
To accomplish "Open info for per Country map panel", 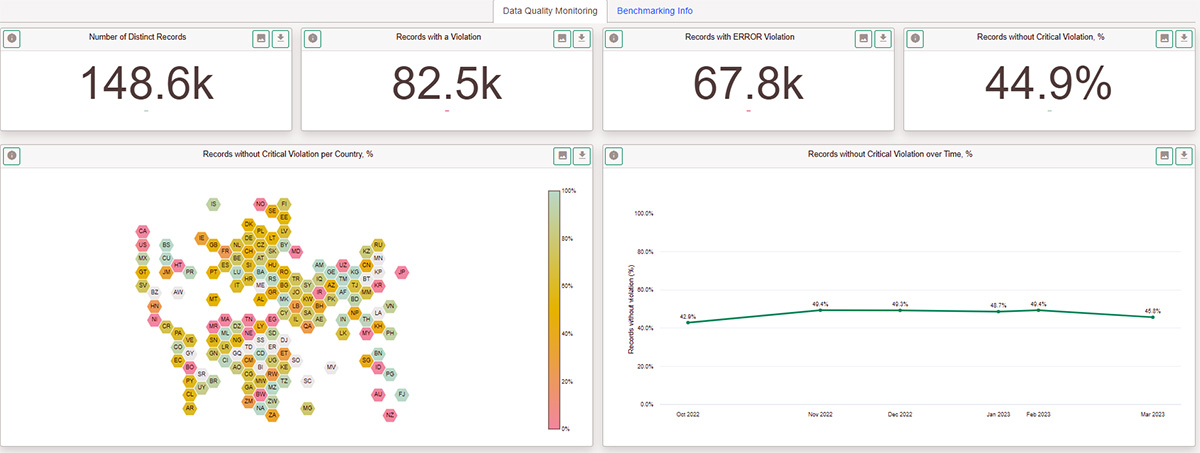I will point(12,156).
